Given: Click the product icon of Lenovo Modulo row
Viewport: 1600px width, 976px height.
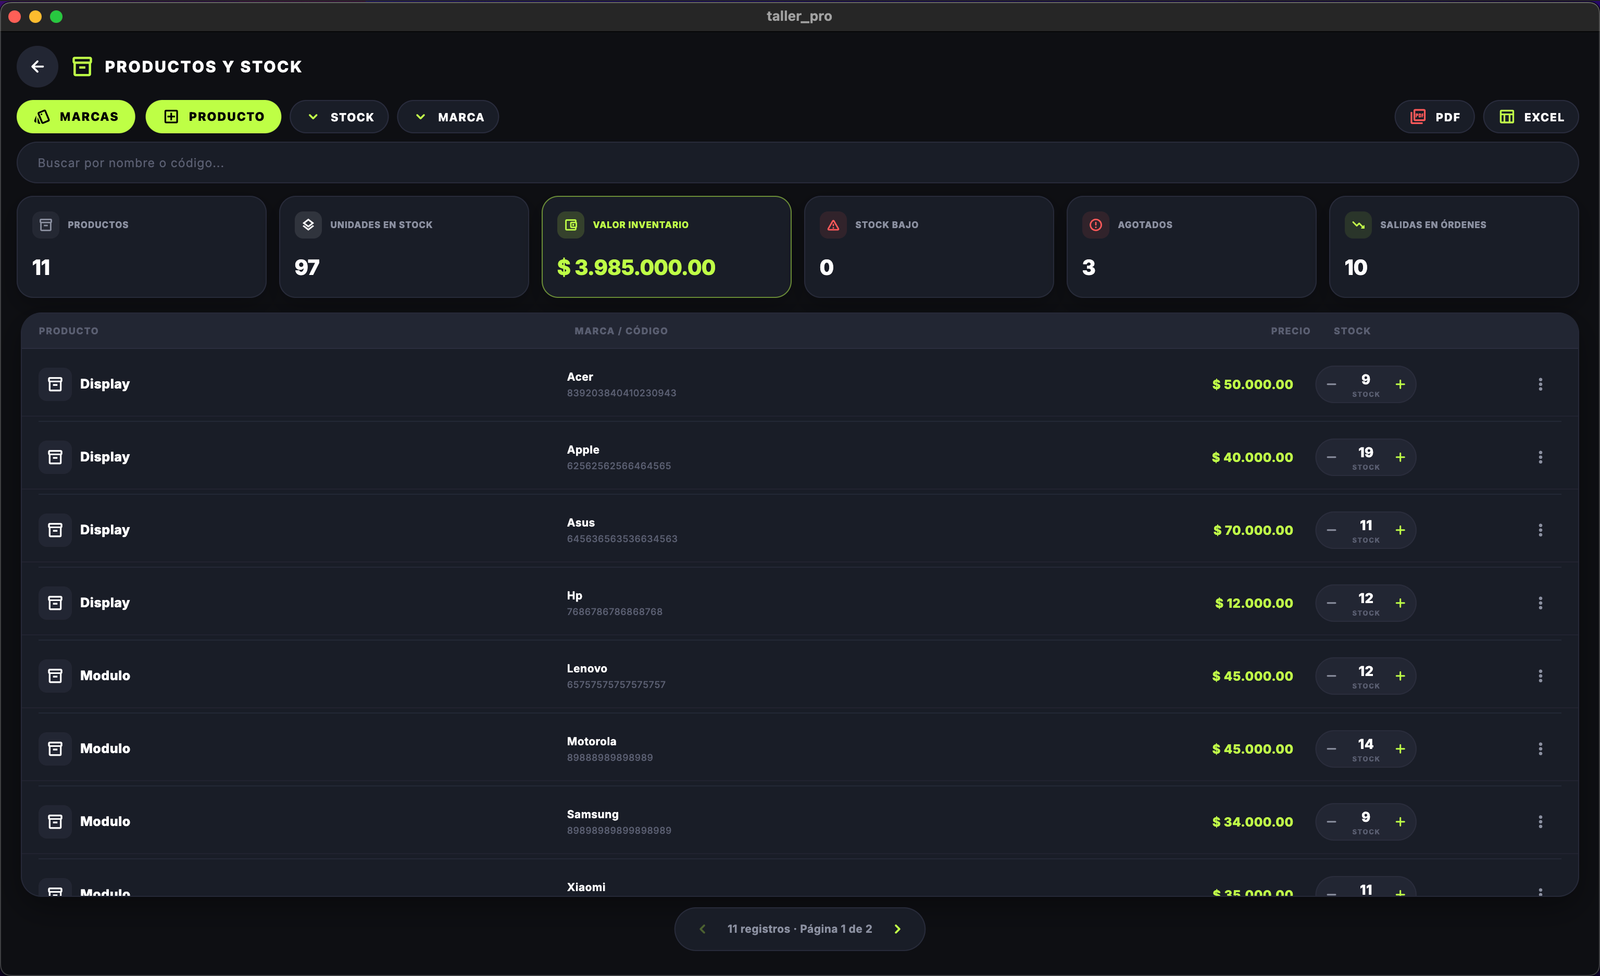Looking at the screenshot, I should tap(55, 677).
